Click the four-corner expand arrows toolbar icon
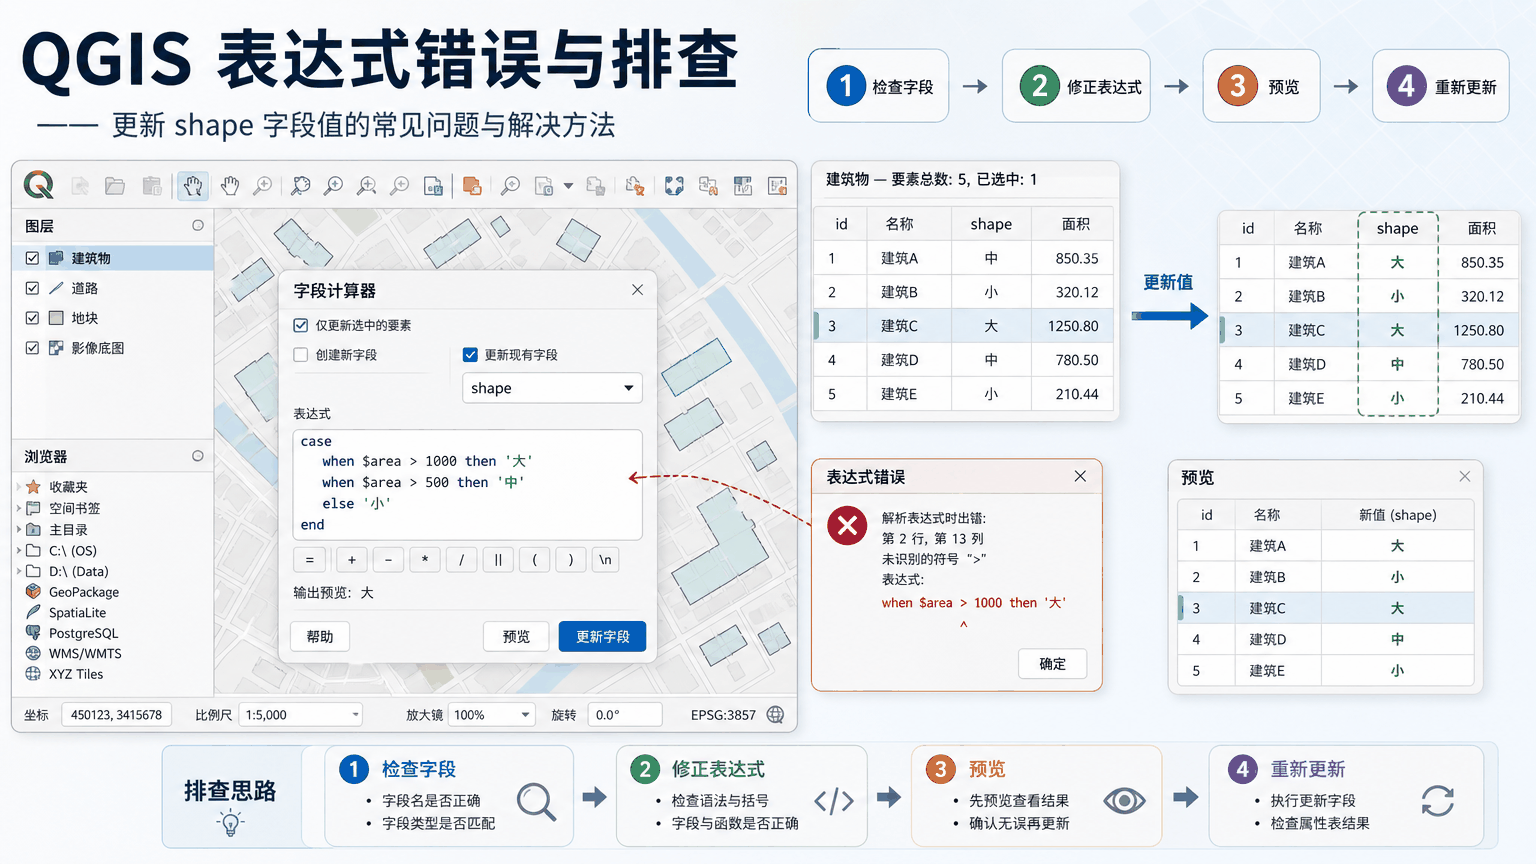Screen dimensions: 1536x864 coord(674,186)
